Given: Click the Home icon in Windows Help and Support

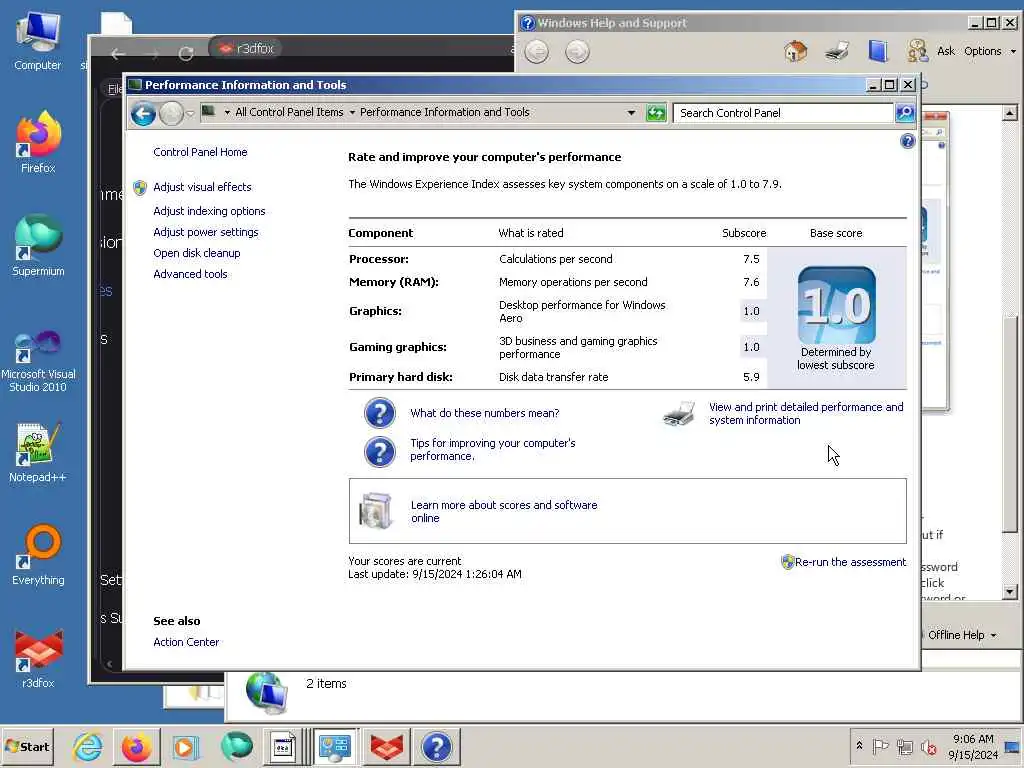Looking at the screenshot, I should pos(795,51).
